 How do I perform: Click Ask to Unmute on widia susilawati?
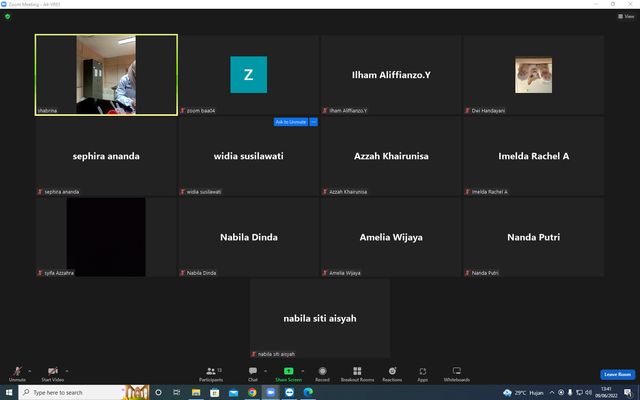coord(291,122)
